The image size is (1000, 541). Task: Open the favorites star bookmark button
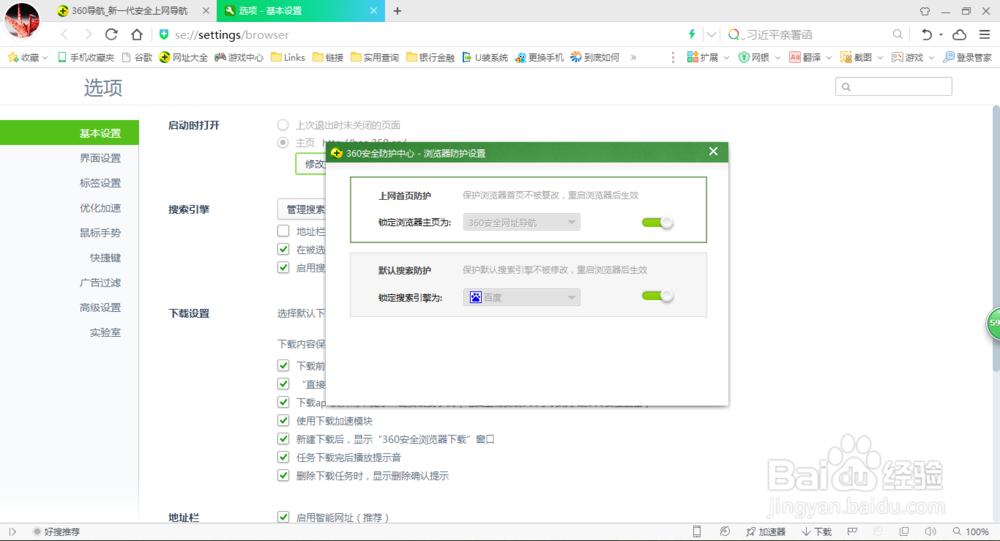[27, 57]
